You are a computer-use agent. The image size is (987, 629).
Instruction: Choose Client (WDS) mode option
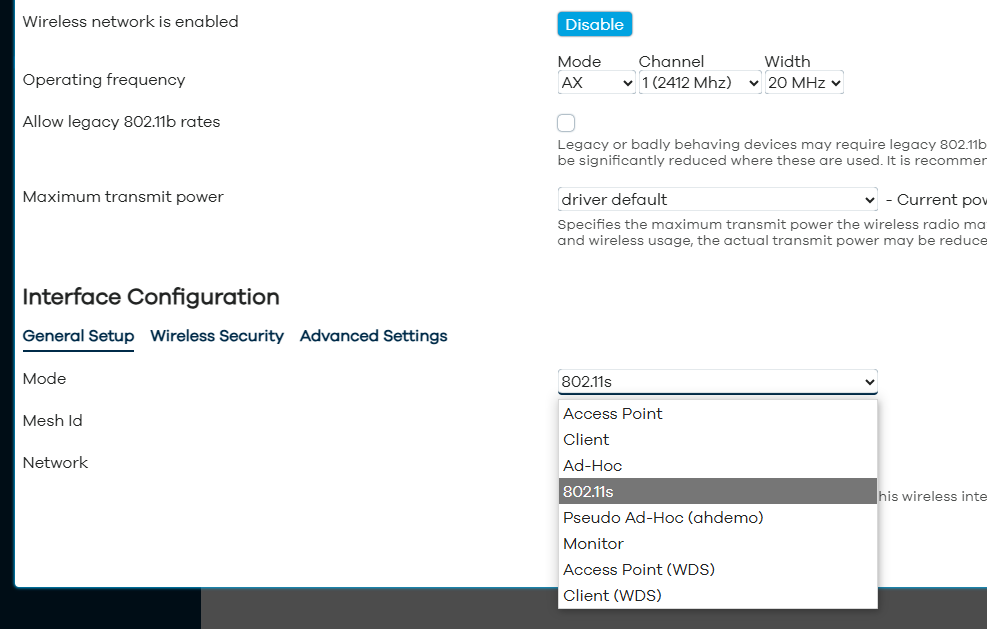pyautogui.click(x=612, y=596)
